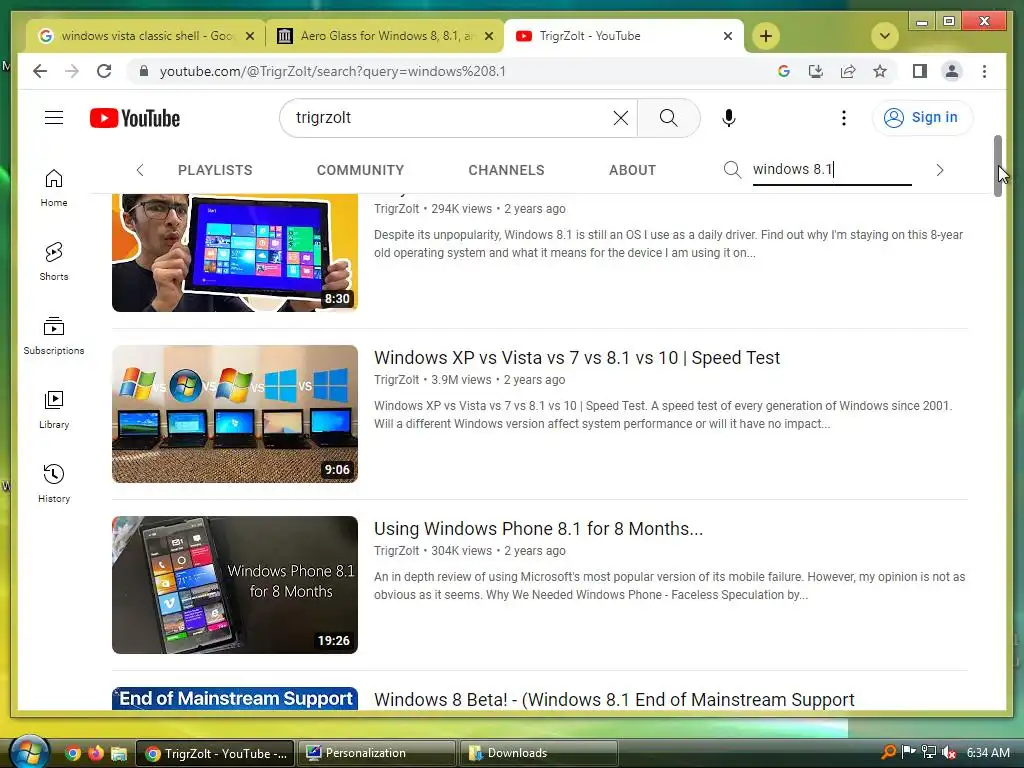Screen dimensions: 1024x768
Task: Open TrigrZolt channel under Speed Test video
Action: (396, 379)
